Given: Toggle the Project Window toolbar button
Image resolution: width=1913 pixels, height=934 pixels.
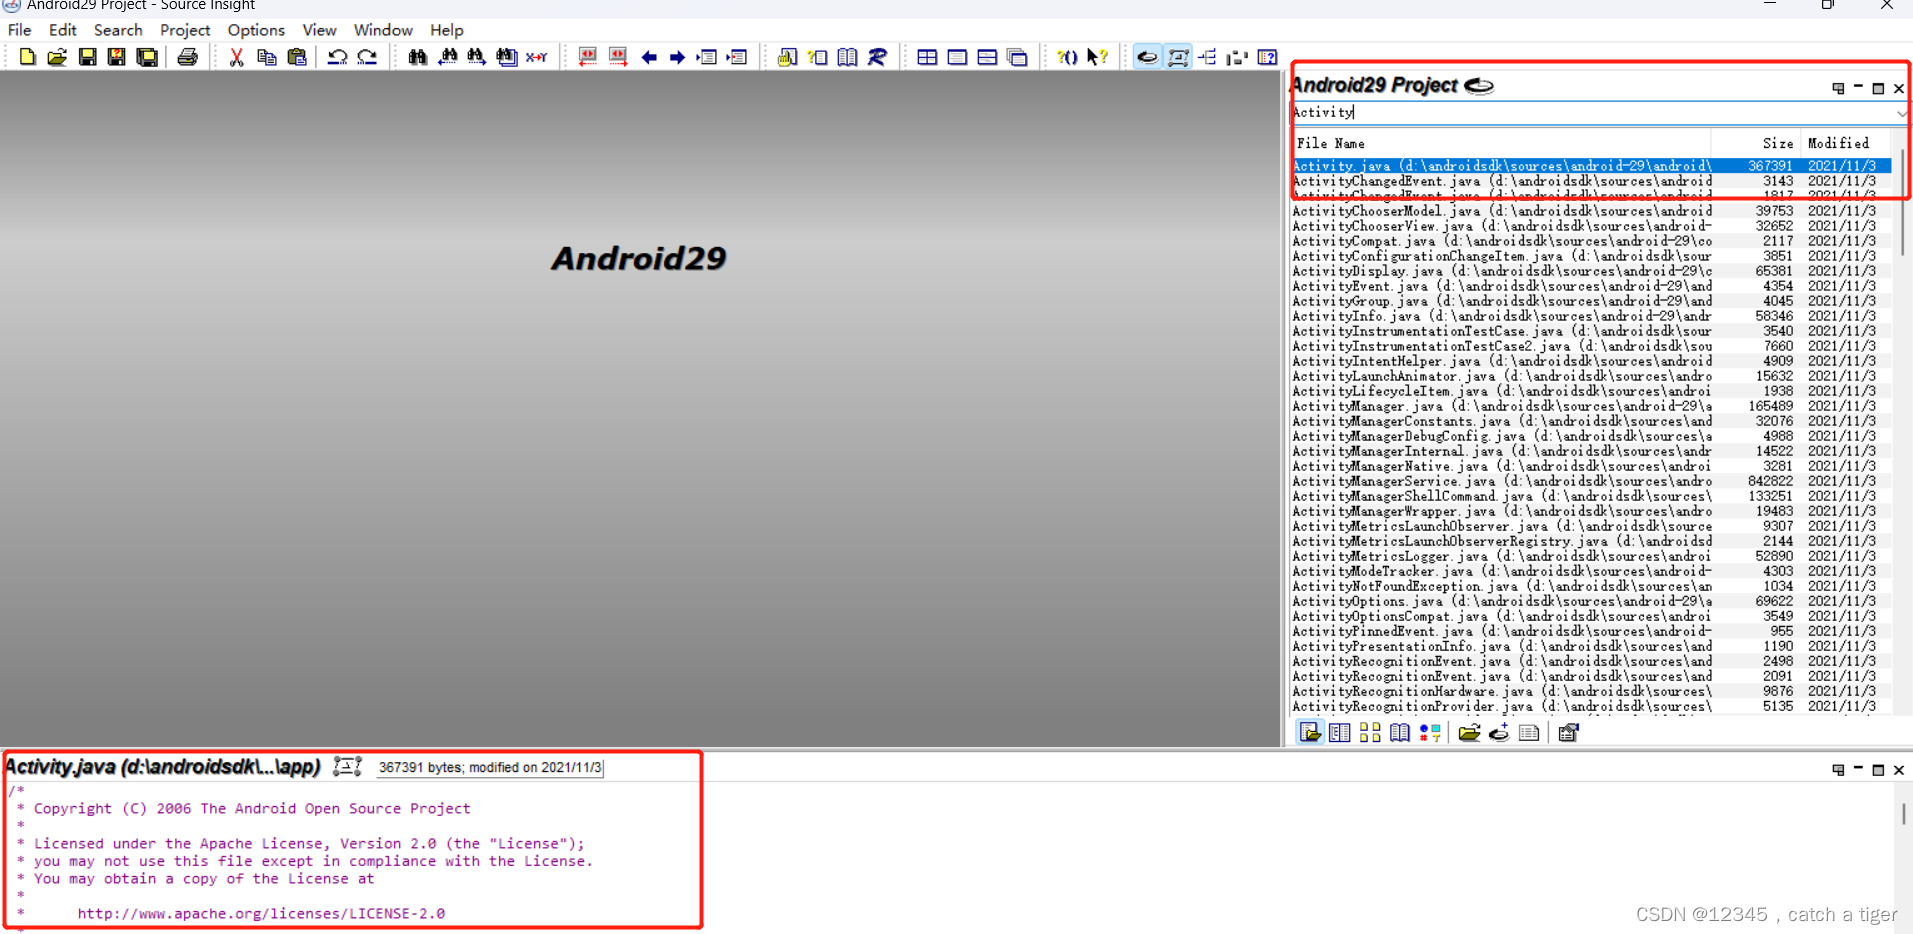Looking at the screenshot, I should coord(1147,57).
